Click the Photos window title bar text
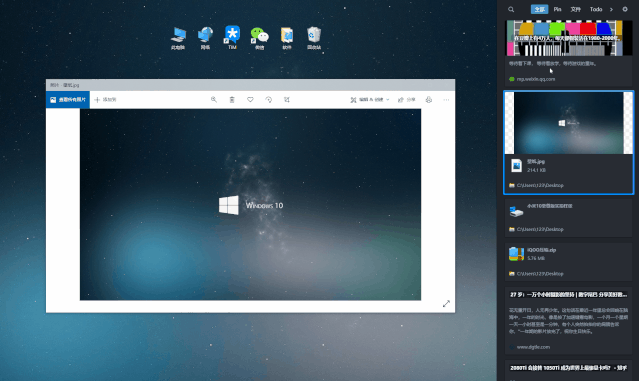The width and height of the screenshot is (639, 381). (x=64, y=85)
